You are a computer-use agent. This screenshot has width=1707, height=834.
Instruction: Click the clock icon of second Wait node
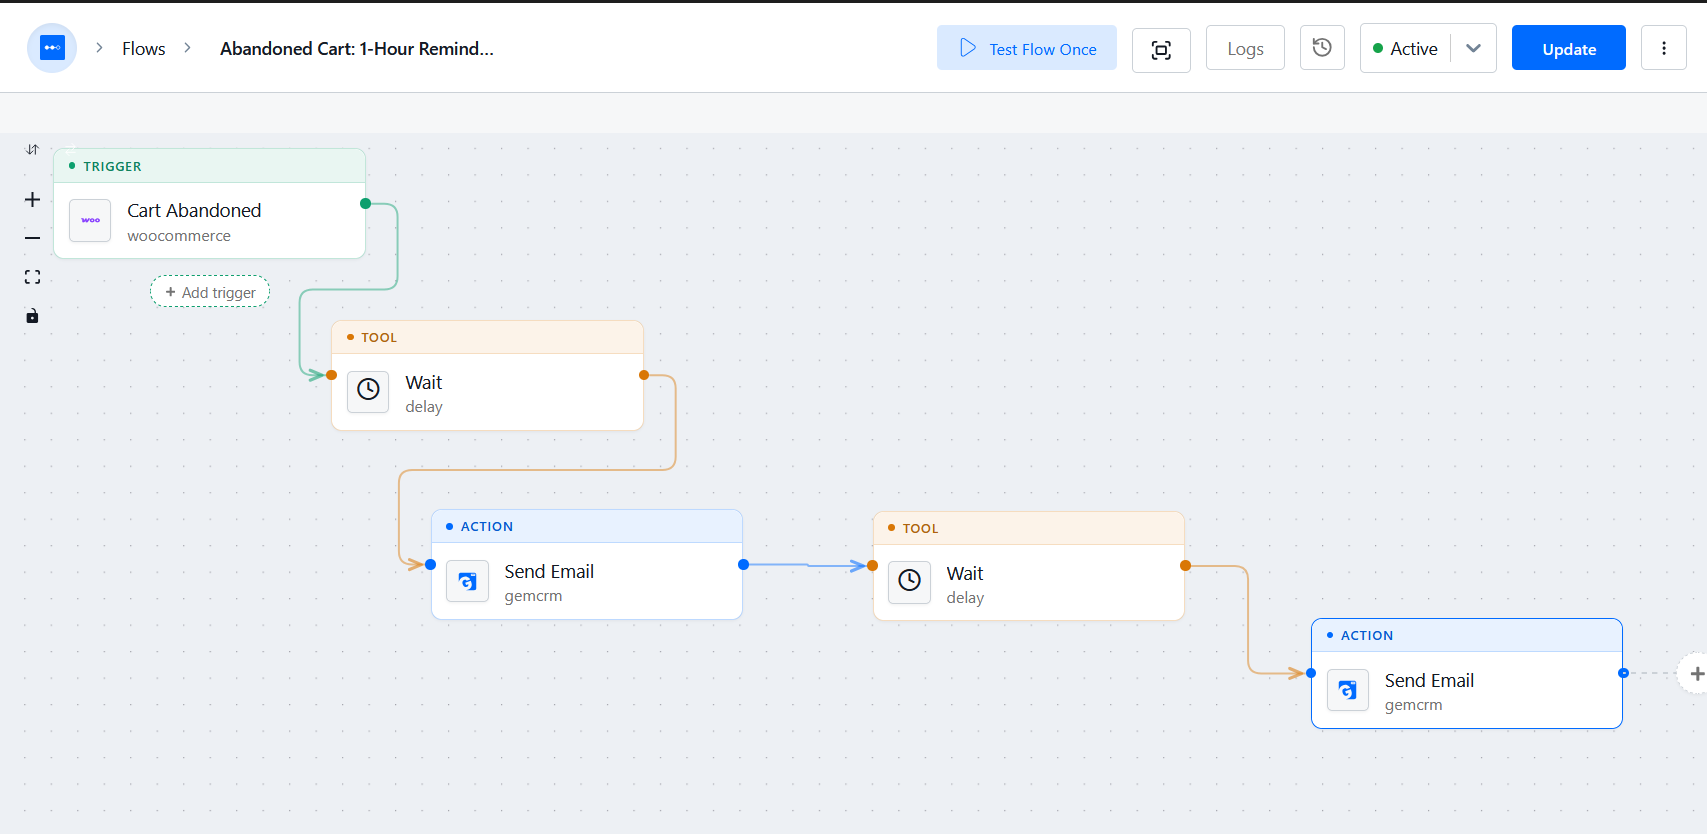click(910, 581)
